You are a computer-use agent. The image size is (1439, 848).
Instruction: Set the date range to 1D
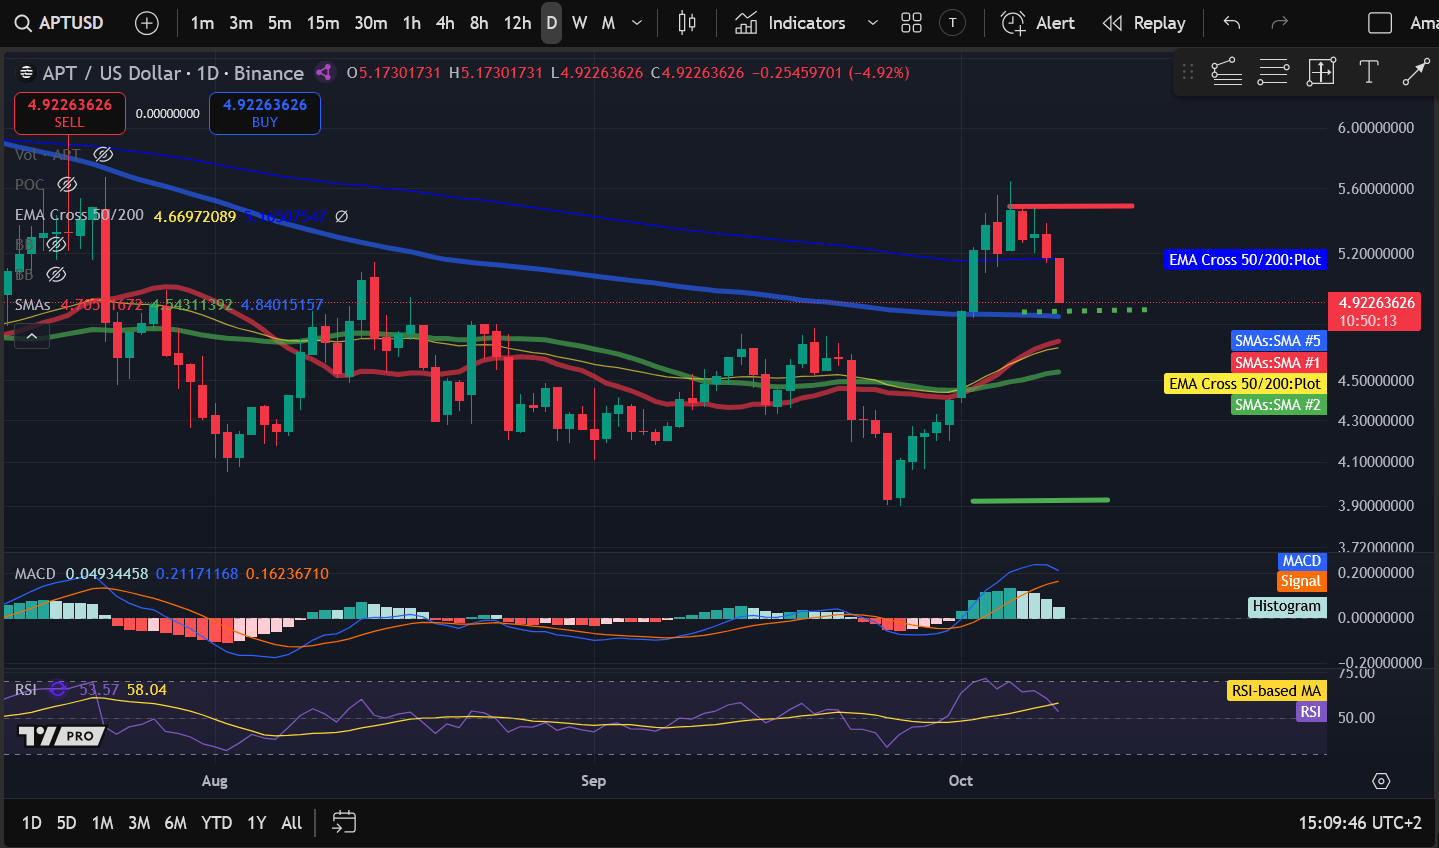click(x=32, y=823)
